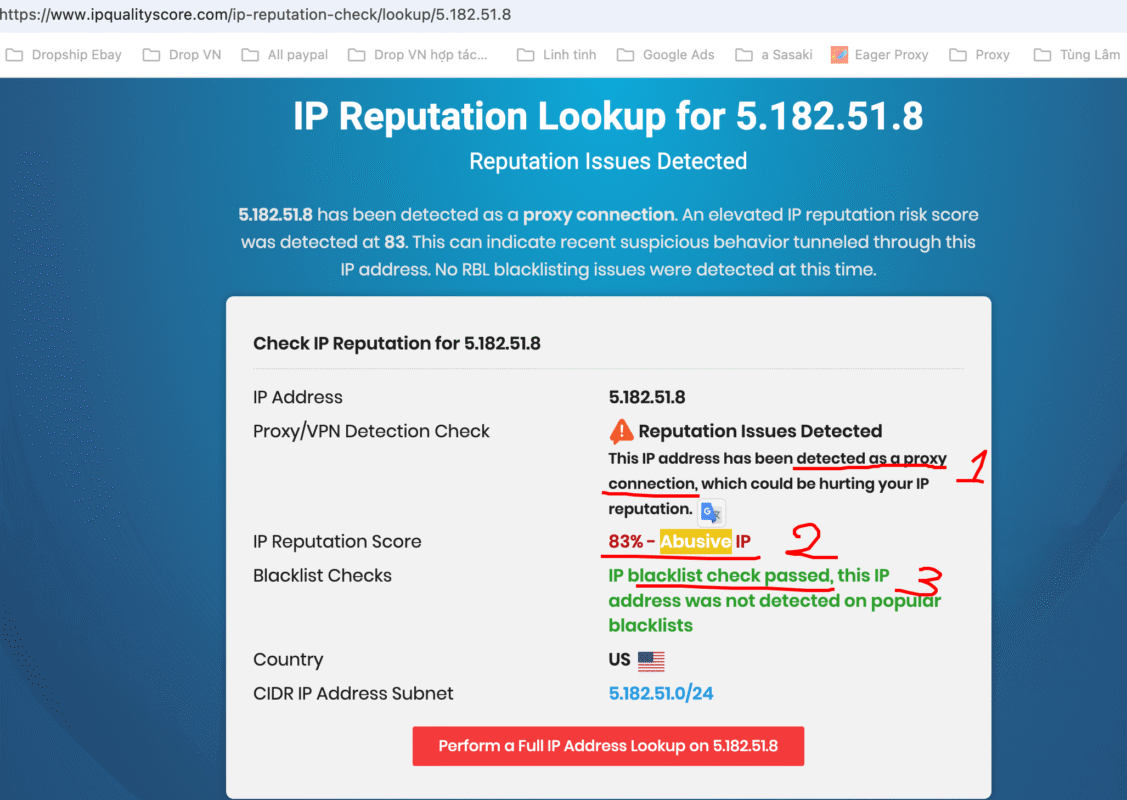Open the Proxy bookmark folder
Viewport: 1127px width, 800px height.
point(980,55)
